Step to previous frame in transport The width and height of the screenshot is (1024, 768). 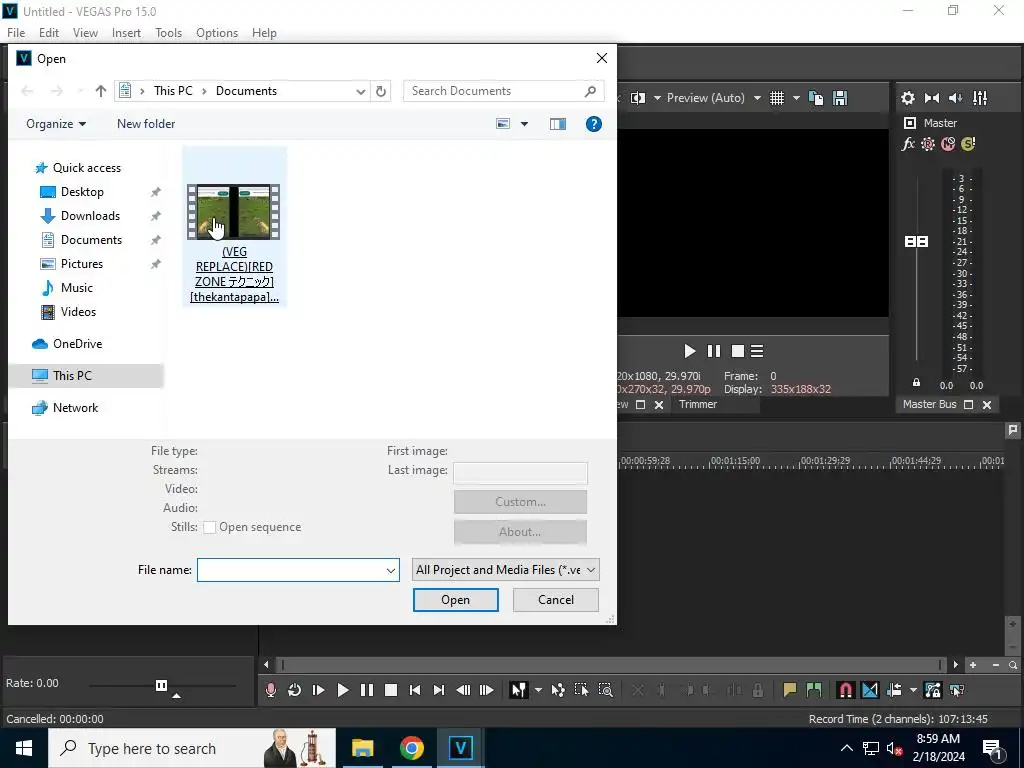coord(463,690)
